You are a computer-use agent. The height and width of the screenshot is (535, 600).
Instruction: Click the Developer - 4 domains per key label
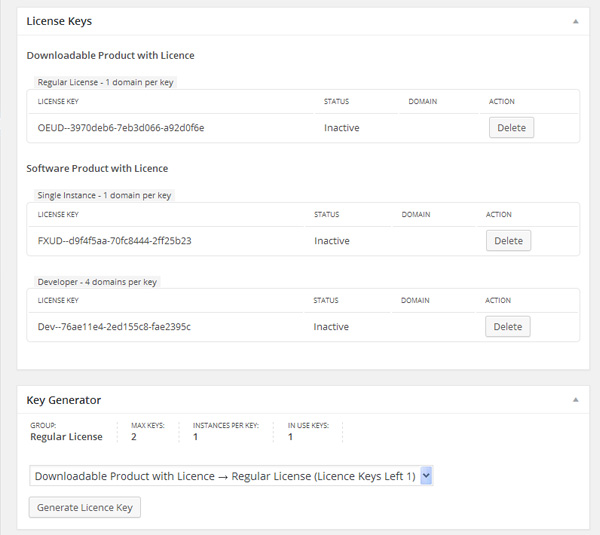[x=97, y=282]
